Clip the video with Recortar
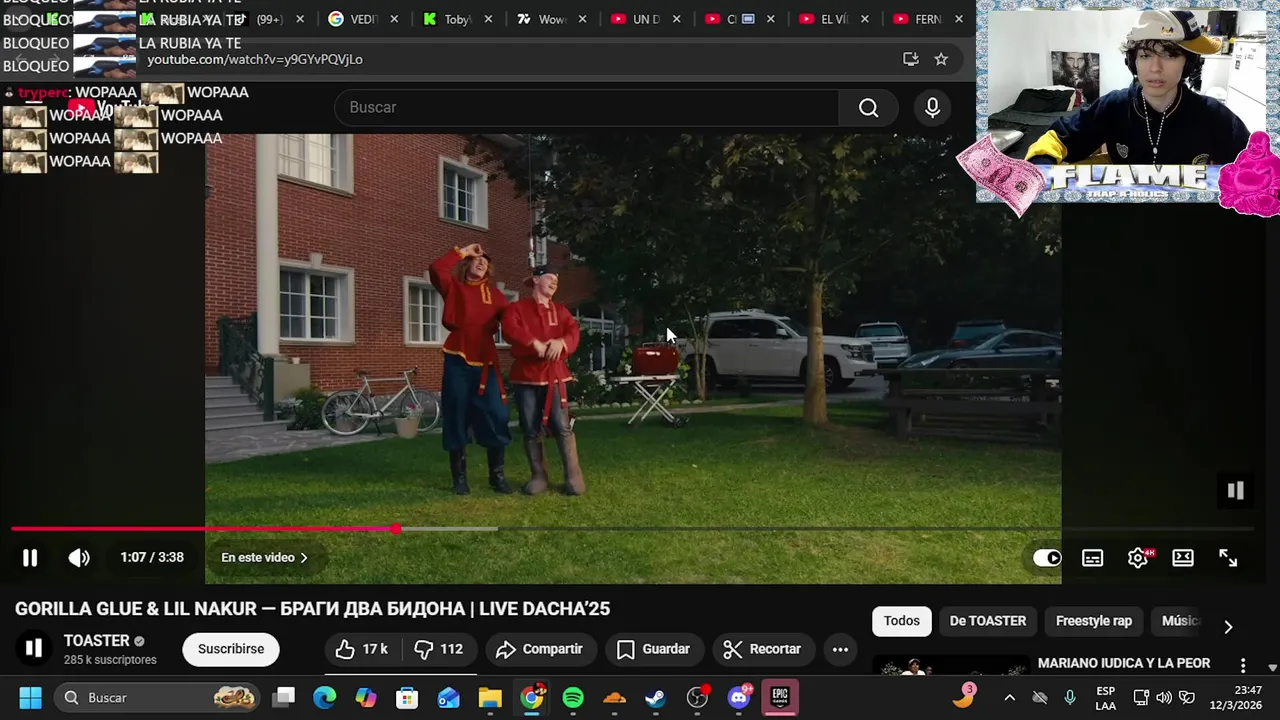This screenshot has width=1280, height=720. (762, 649)
